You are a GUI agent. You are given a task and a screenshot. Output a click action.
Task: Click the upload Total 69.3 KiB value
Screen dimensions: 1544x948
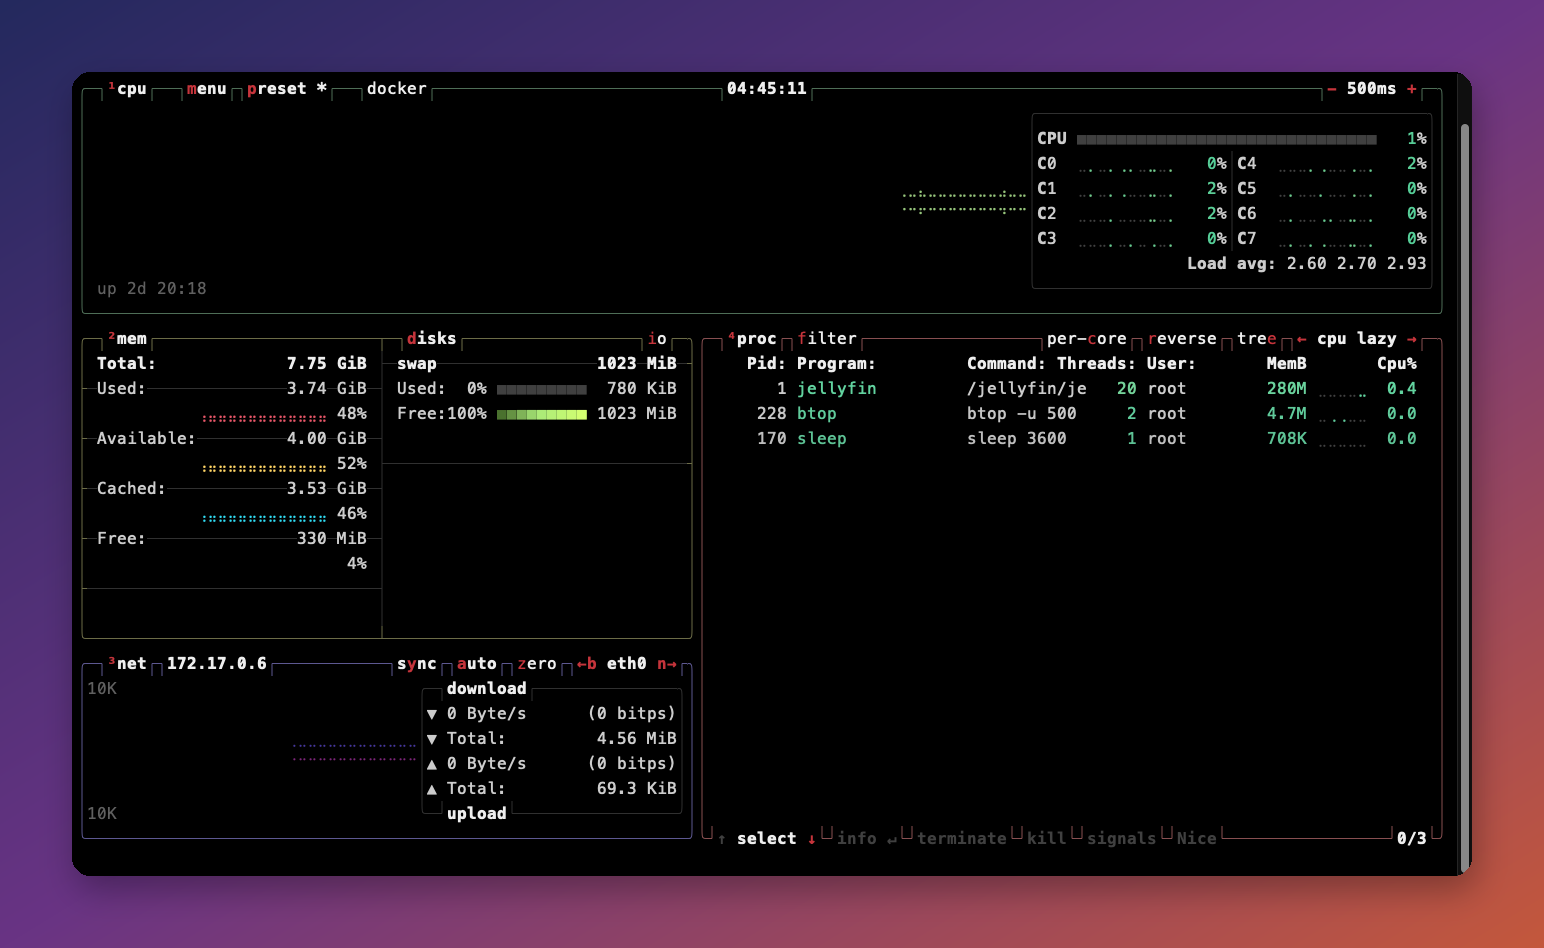pos(637,789)
